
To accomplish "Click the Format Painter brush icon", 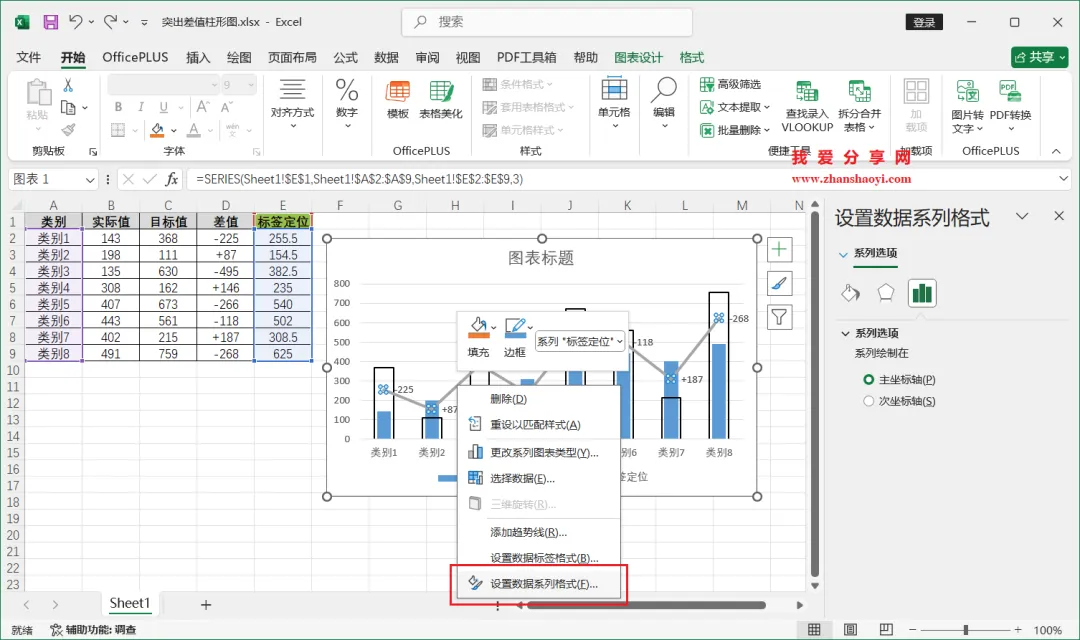I will point(68,130).
